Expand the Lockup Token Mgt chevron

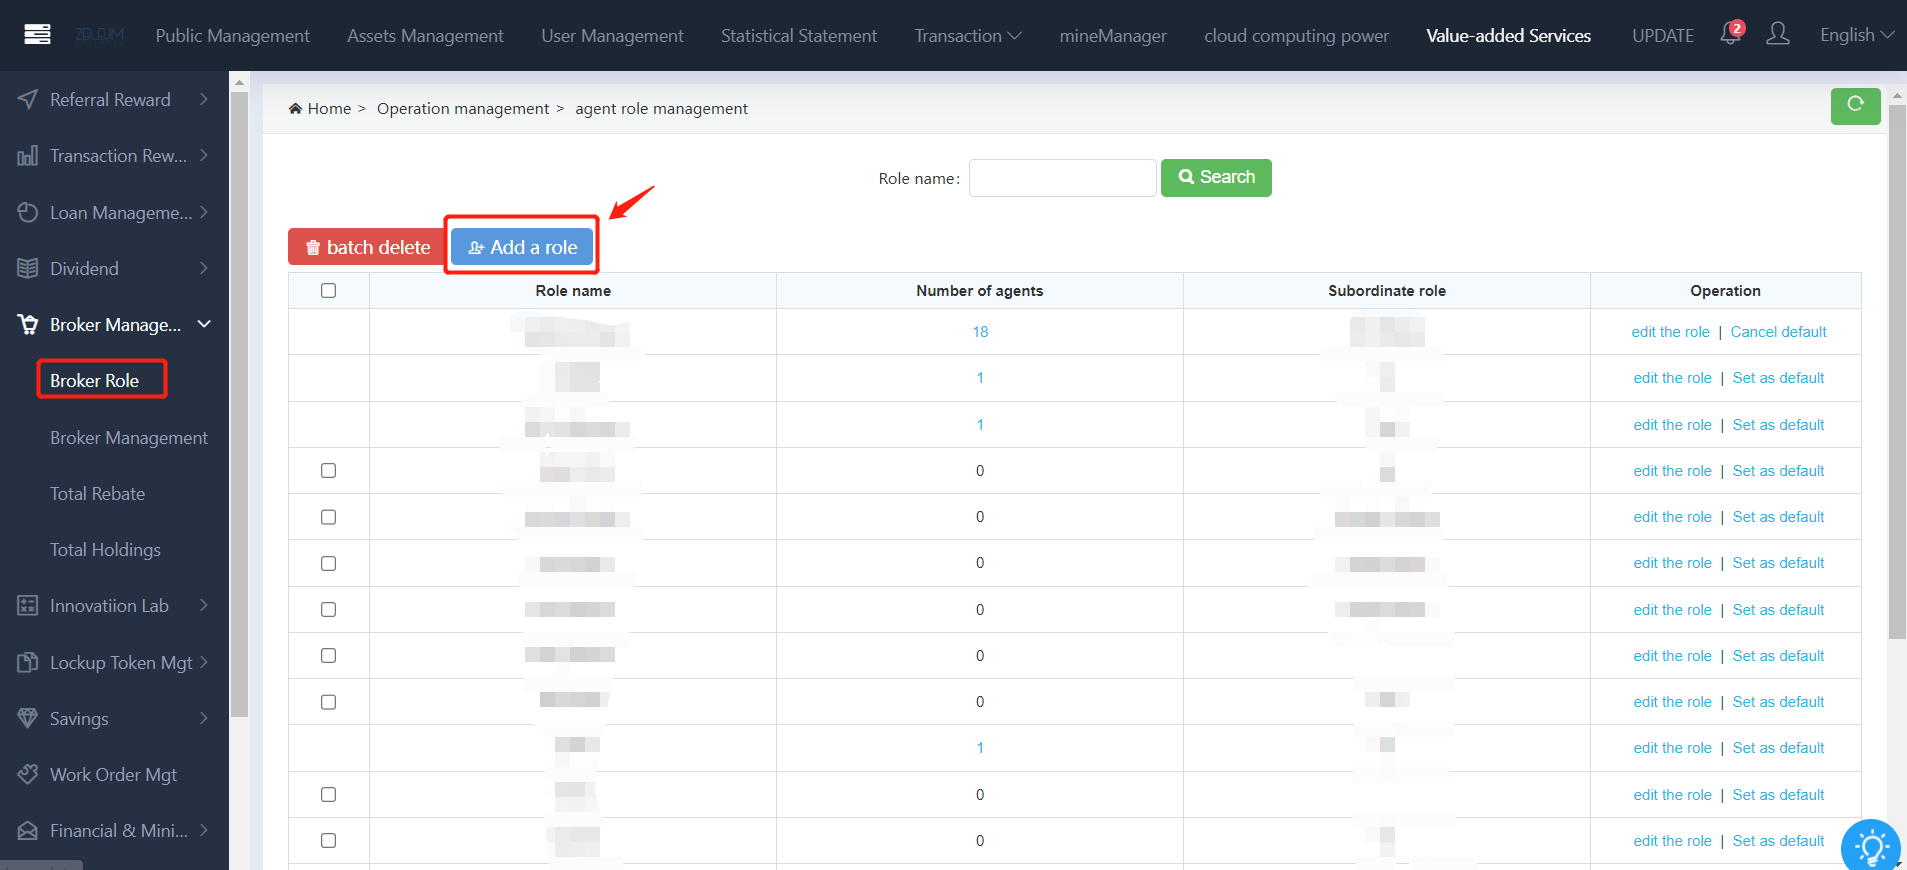coord(204,662)
